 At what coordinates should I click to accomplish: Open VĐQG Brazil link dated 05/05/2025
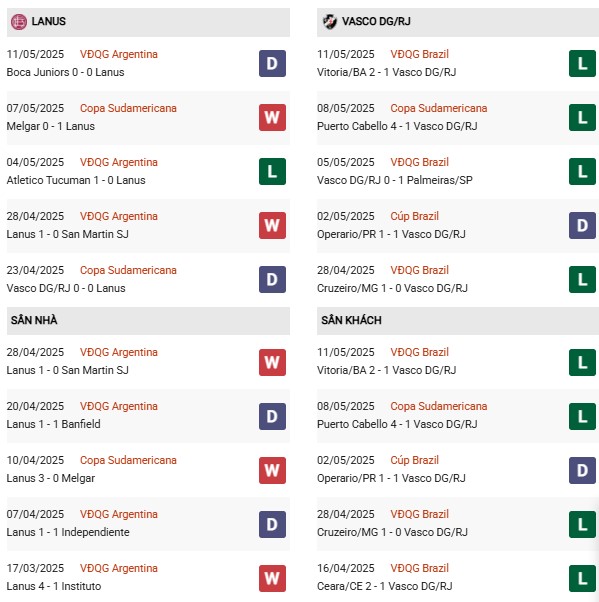(419, 162)
